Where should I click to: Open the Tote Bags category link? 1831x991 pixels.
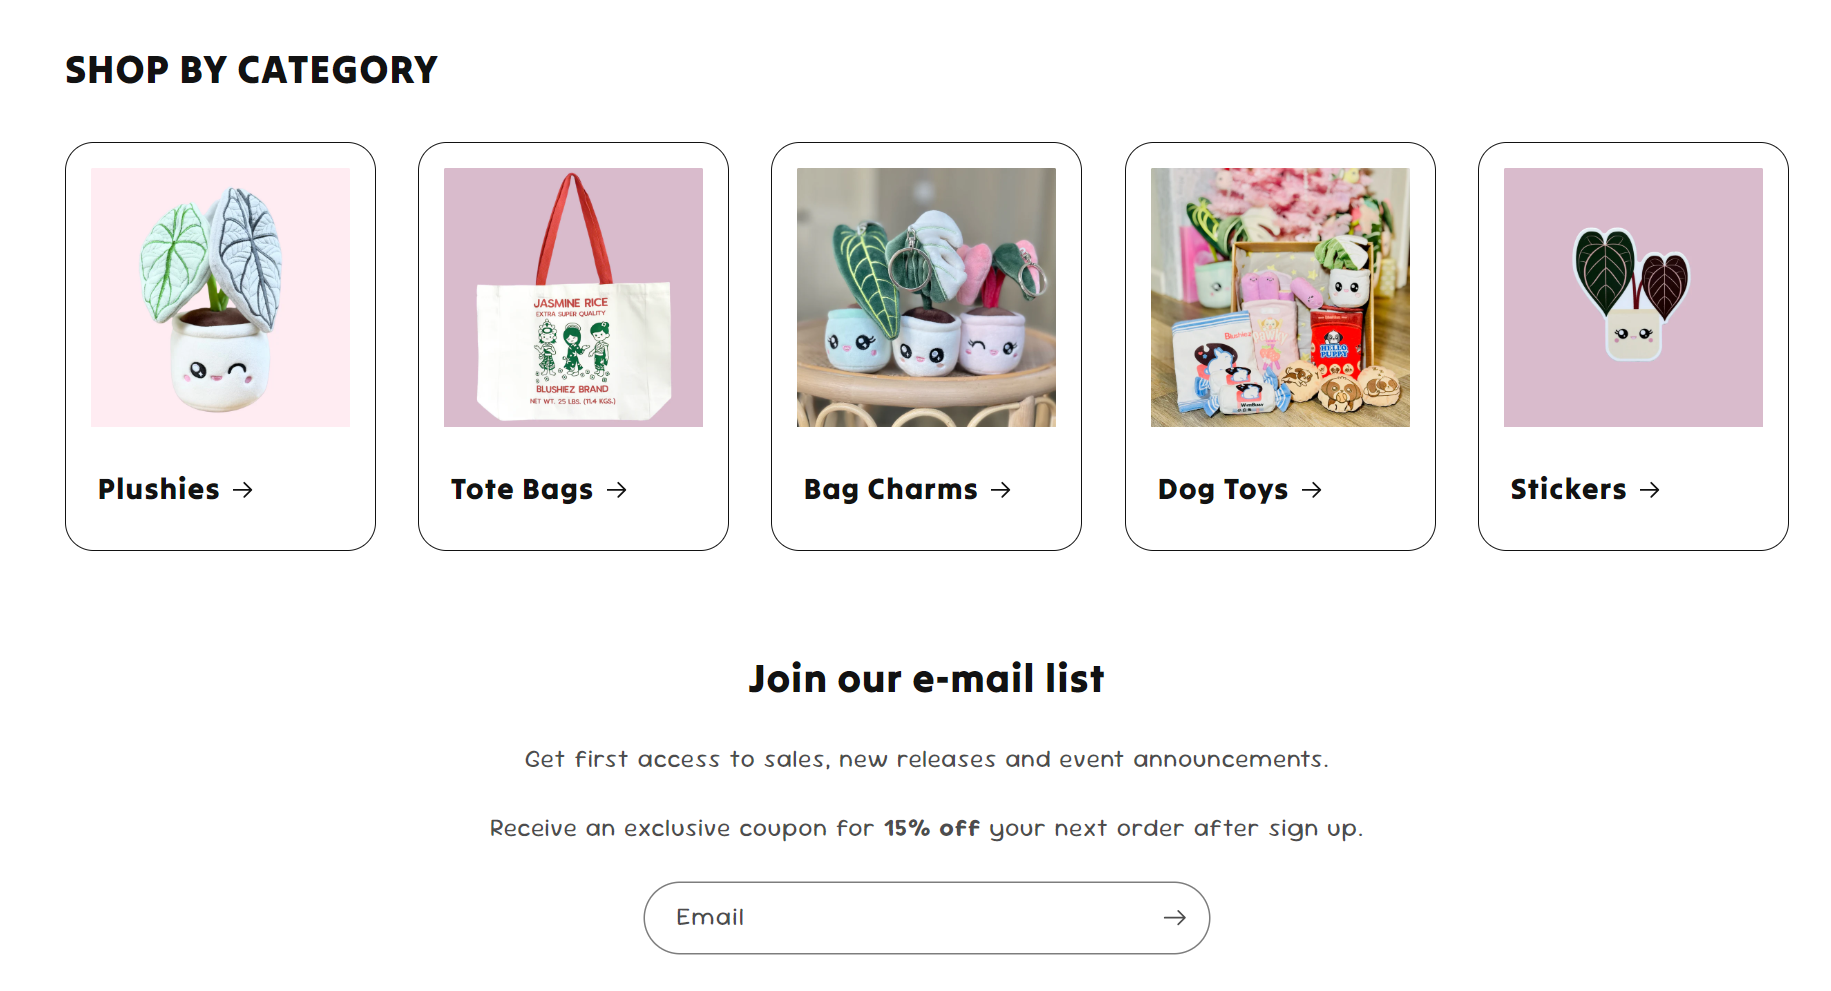(521, 490)
